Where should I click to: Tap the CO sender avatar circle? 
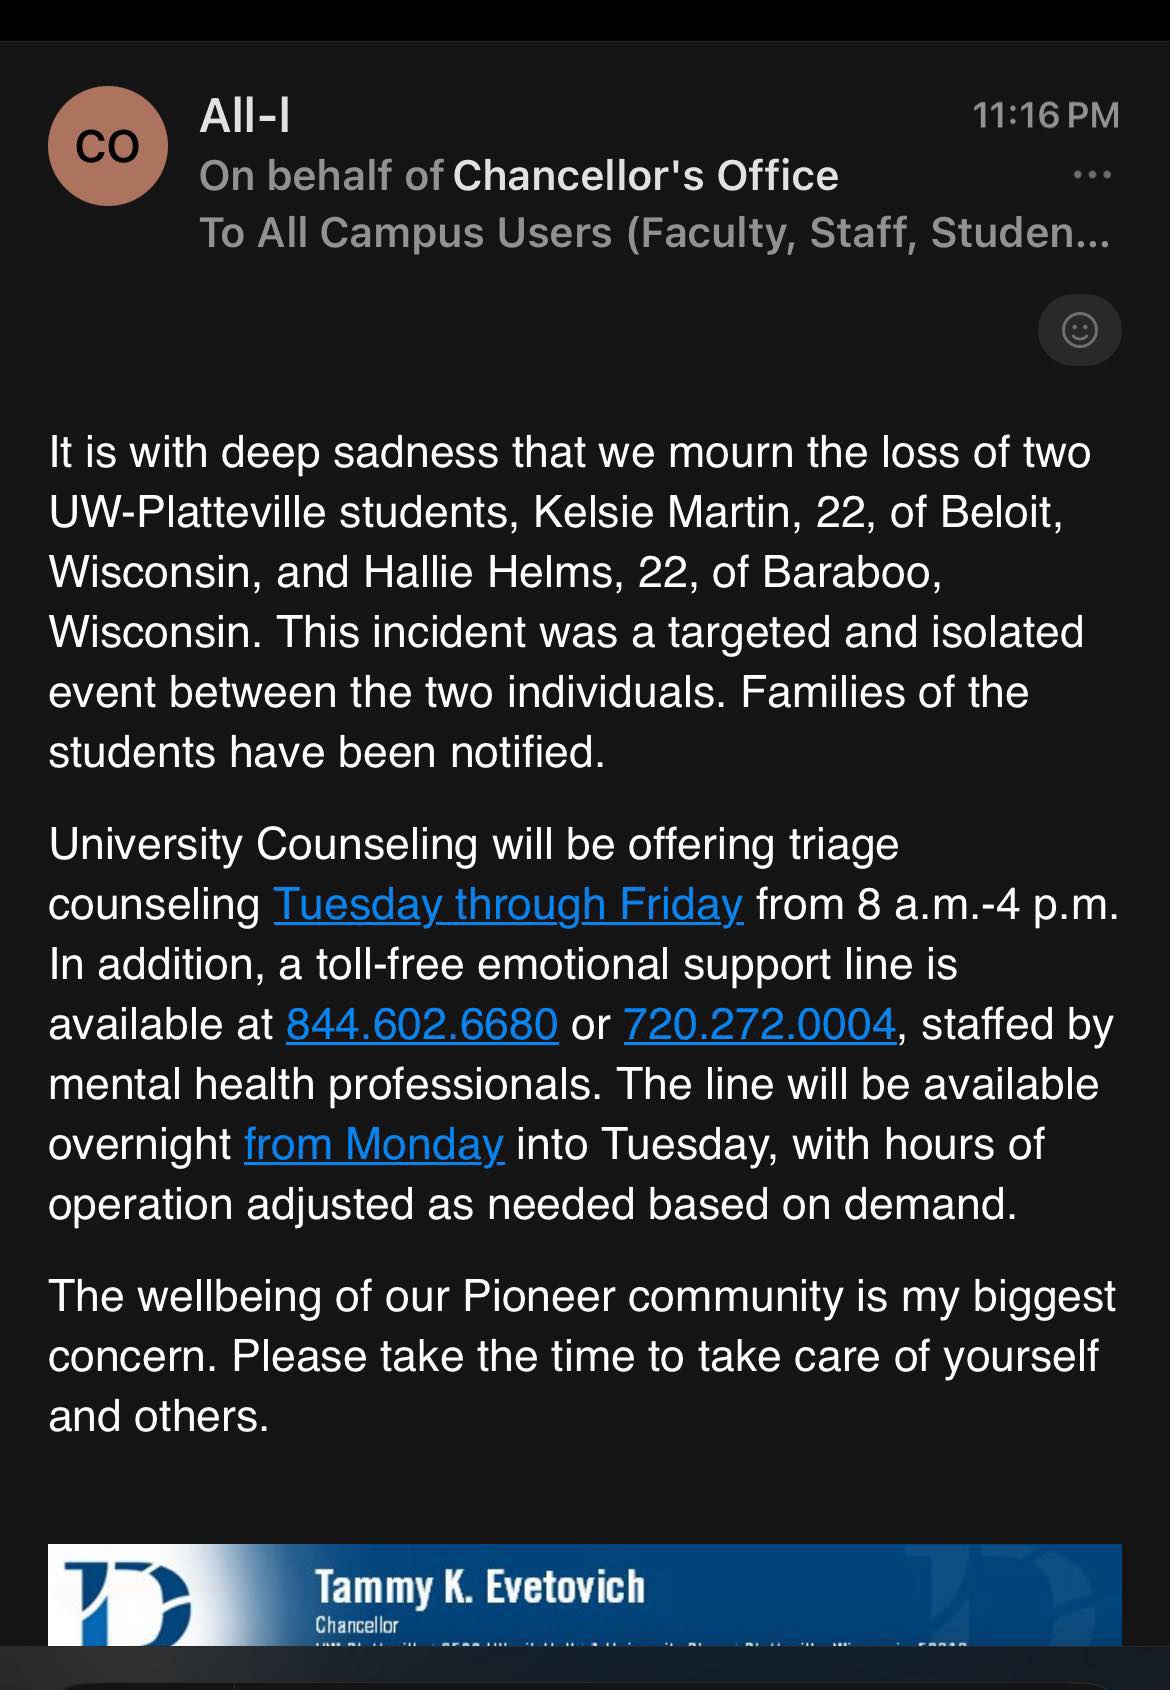tap(108, 146)
